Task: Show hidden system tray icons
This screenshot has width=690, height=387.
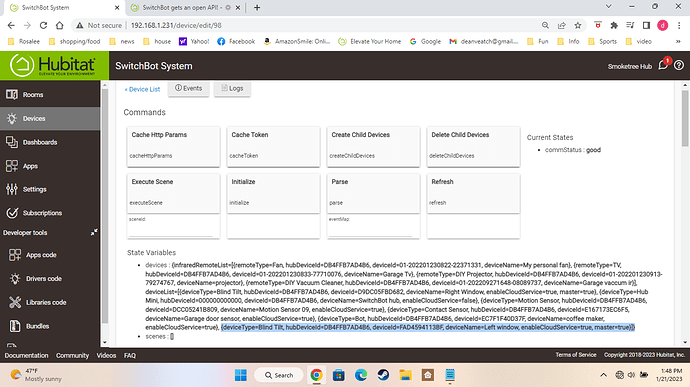Action: click(x=603, y=375)
